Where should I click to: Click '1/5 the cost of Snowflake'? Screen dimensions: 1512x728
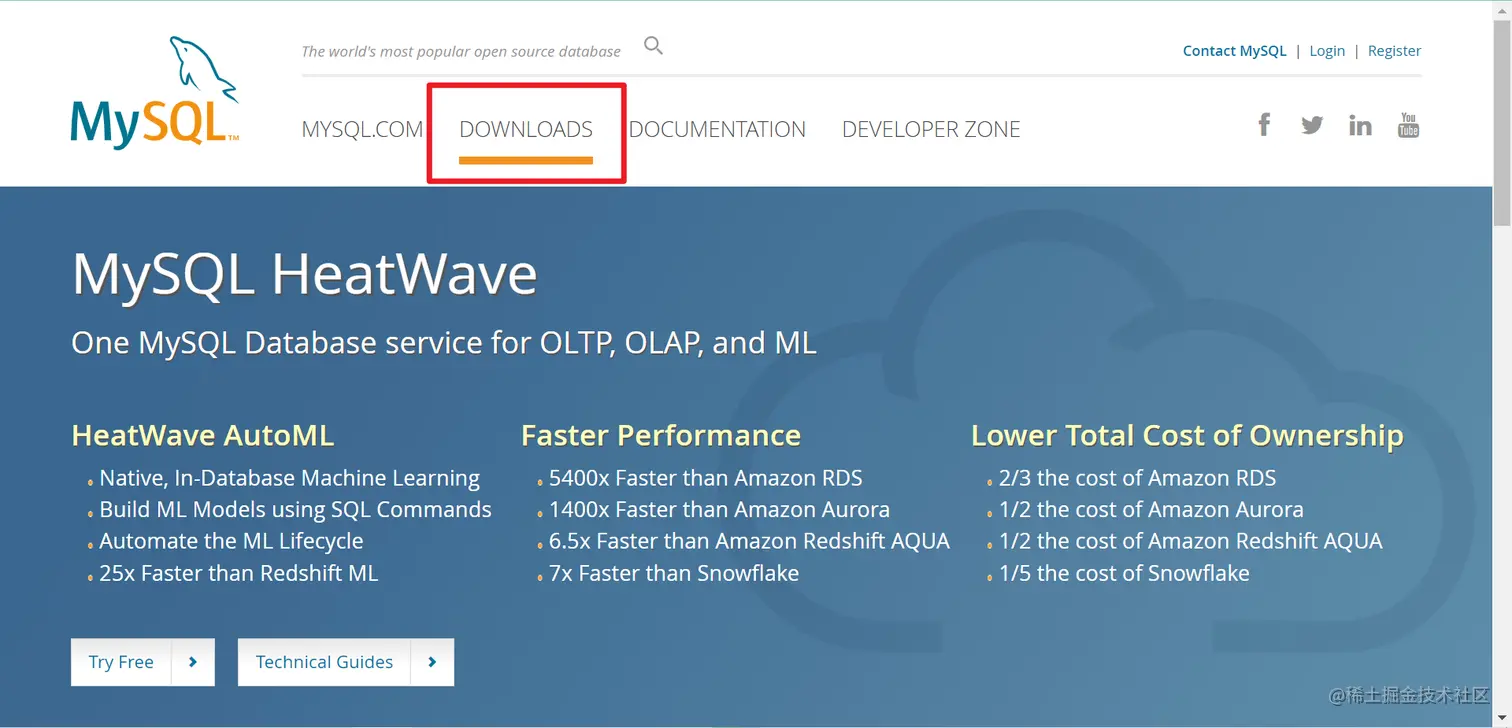click(1124, 573)
